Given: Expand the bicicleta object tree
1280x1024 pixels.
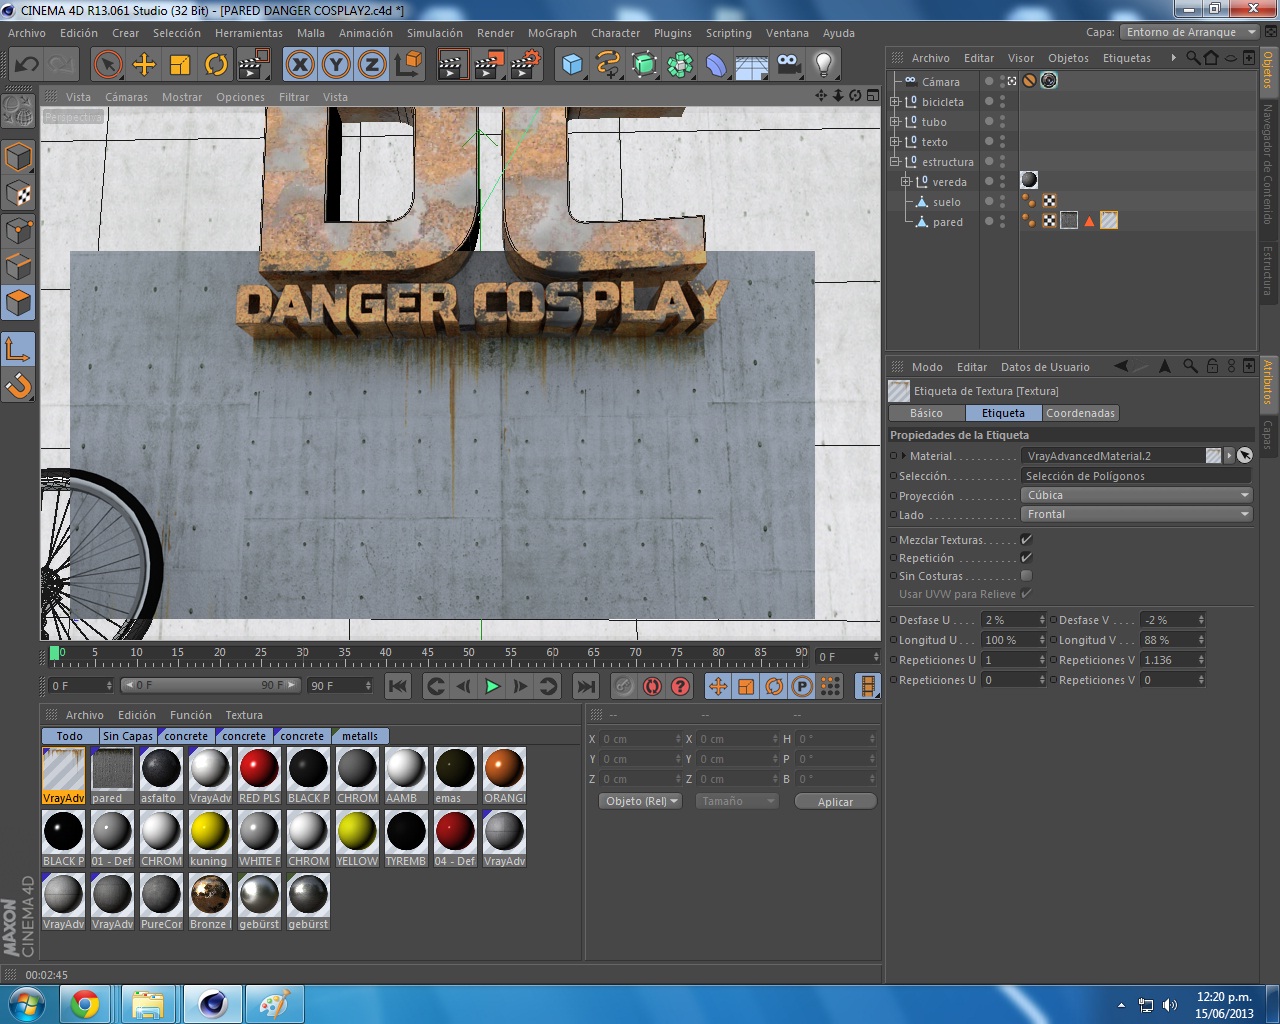Looking at the screenshot, I should coord(894,102).
